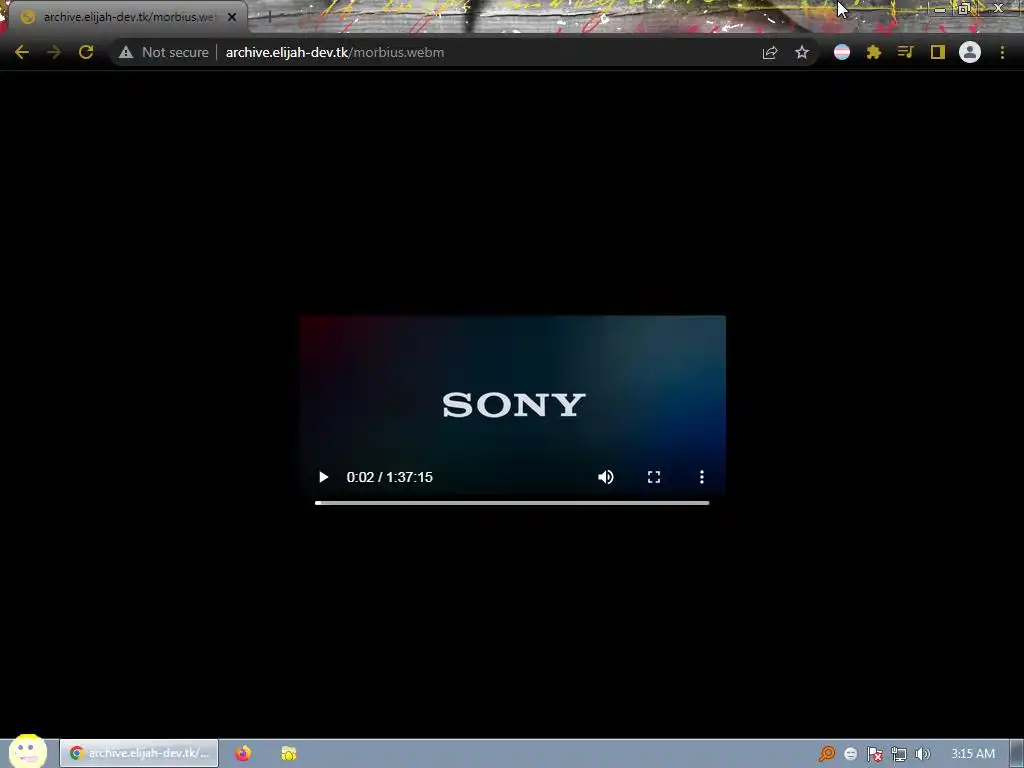Viewport: 1024px width, 768px height.
Task: Restore down the Chrome window
Action: (x=964, y=9)
